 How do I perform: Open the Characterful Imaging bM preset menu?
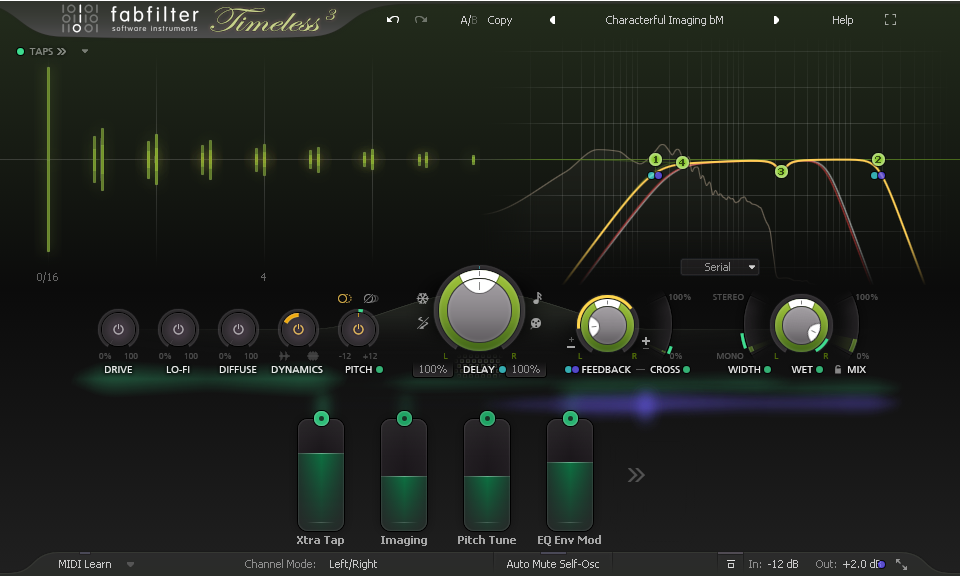(x=664, y=19)
